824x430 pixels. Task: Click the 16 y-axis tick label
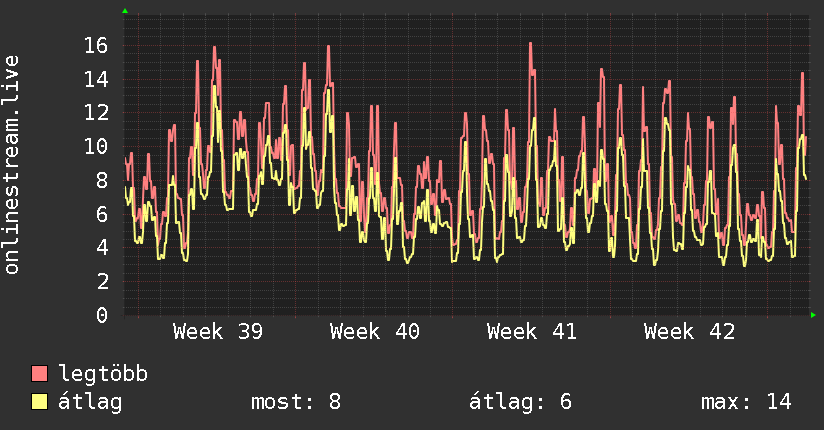[x=96, y=45]
